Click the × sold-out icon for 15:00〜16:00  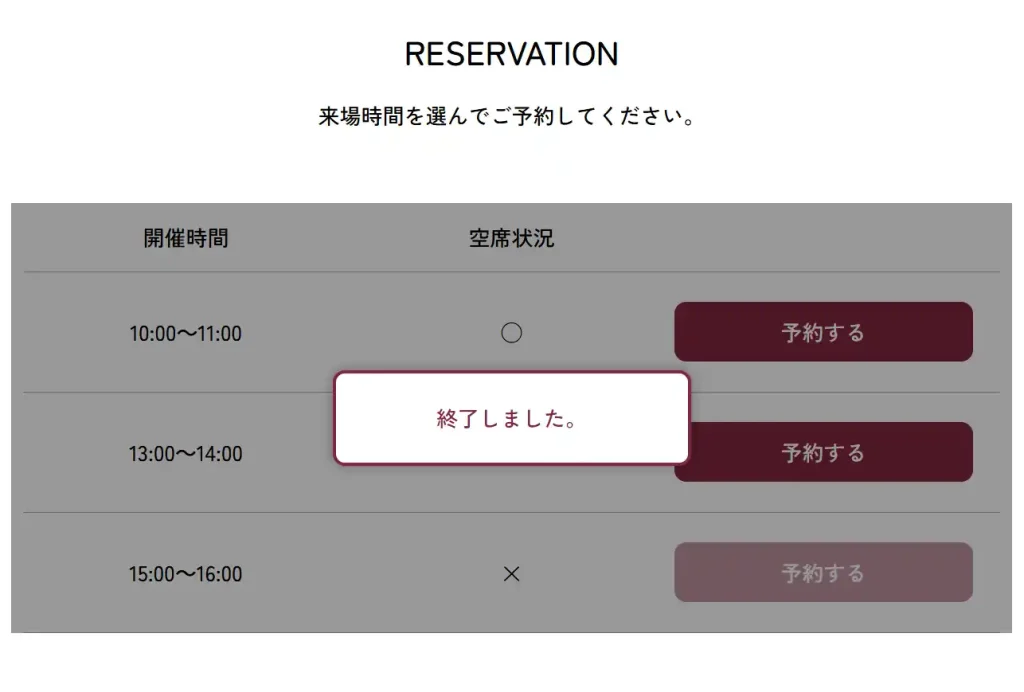511,574
